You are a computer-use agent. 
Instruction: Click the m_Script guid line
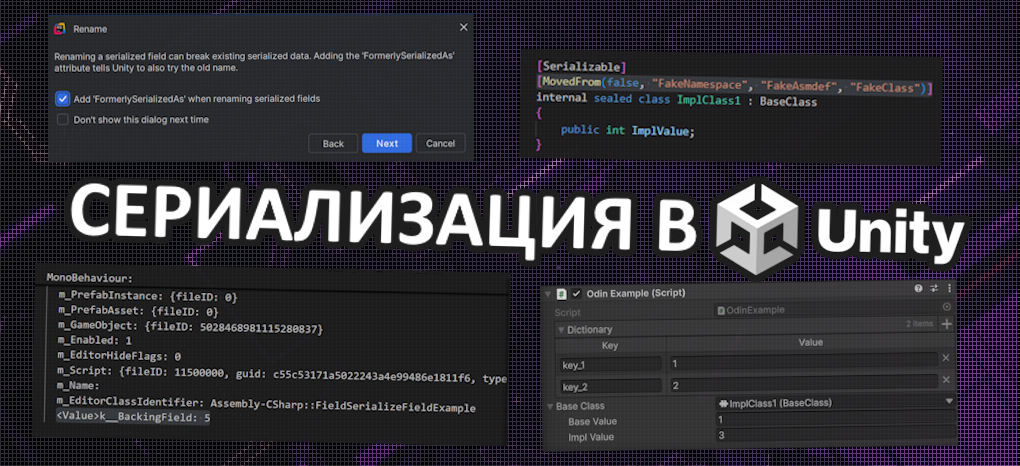[282, 373]
